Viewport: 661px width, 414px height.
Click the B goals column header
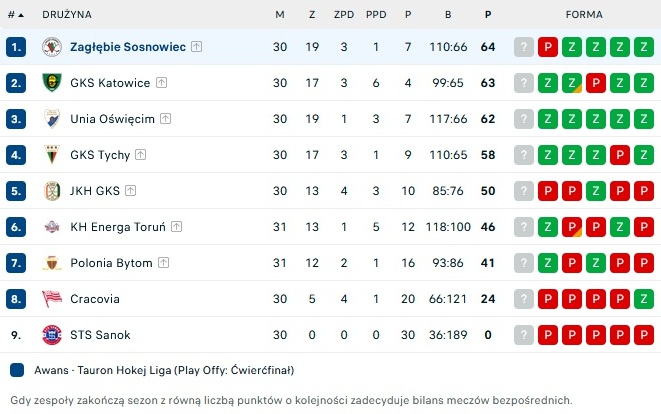[x=448, y=15]
